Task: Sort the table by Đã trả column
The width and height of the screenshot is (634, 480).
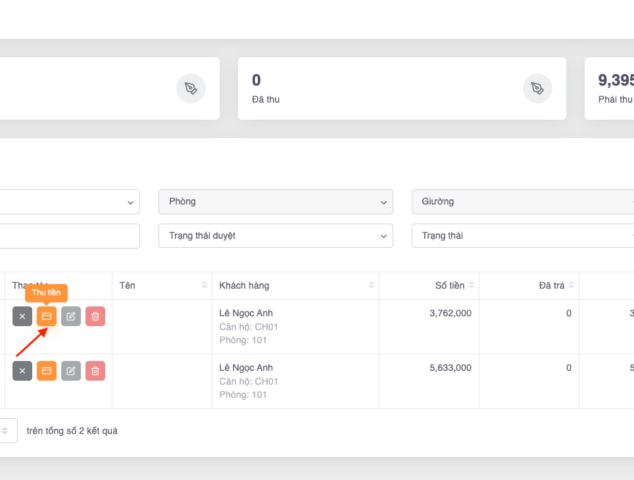Action: click(575, 286)
